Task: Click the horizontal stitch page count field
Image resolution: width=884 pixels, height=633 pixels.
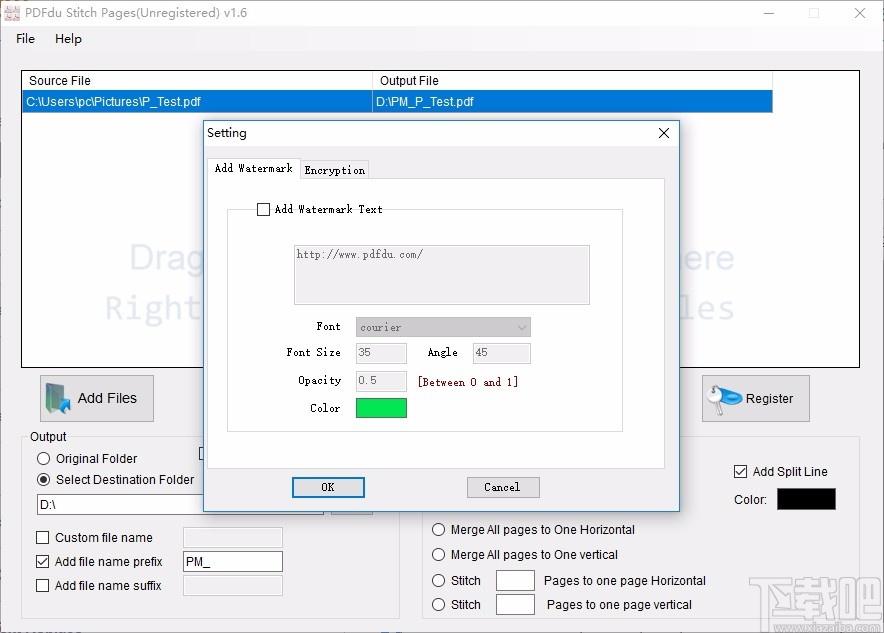Action: (515, 581)
